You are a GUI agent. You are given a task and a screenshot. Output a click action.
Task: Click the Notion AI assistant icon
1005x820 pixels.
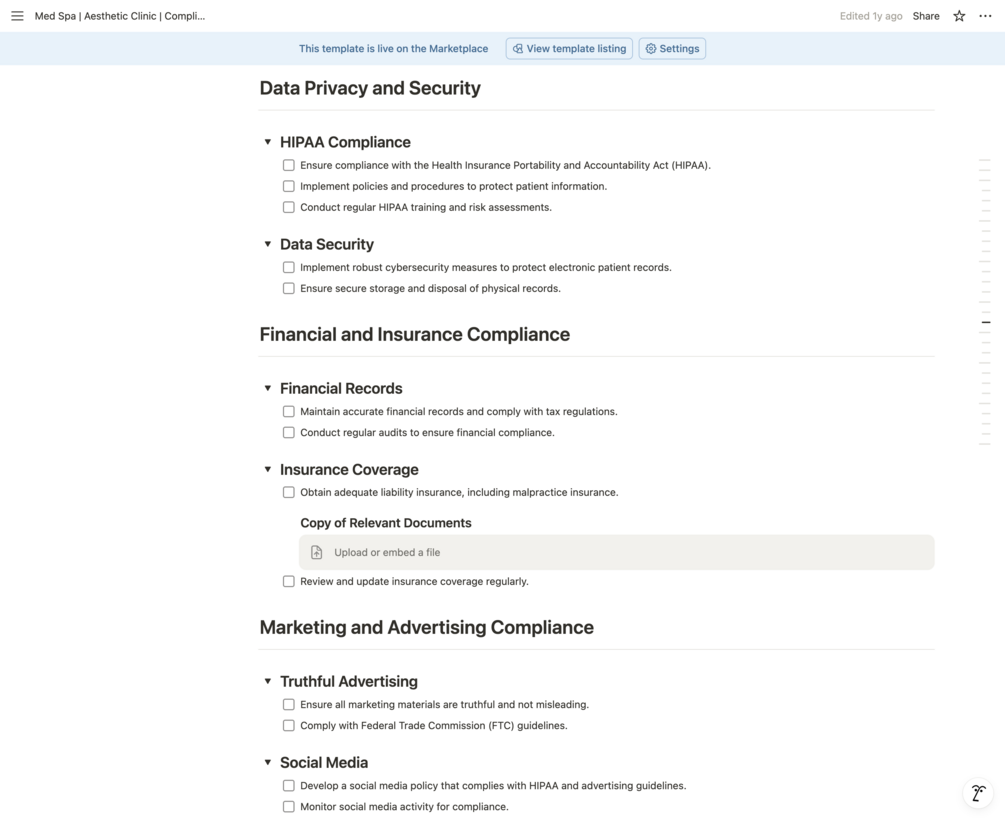click(978, 793)
